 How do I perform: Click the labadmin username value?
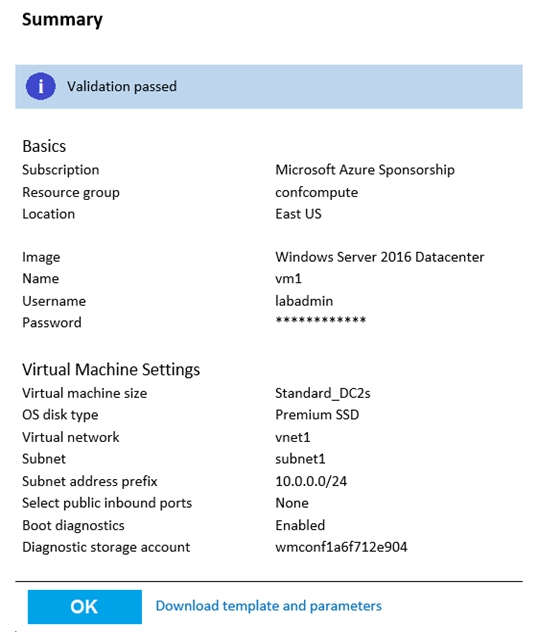304,301
